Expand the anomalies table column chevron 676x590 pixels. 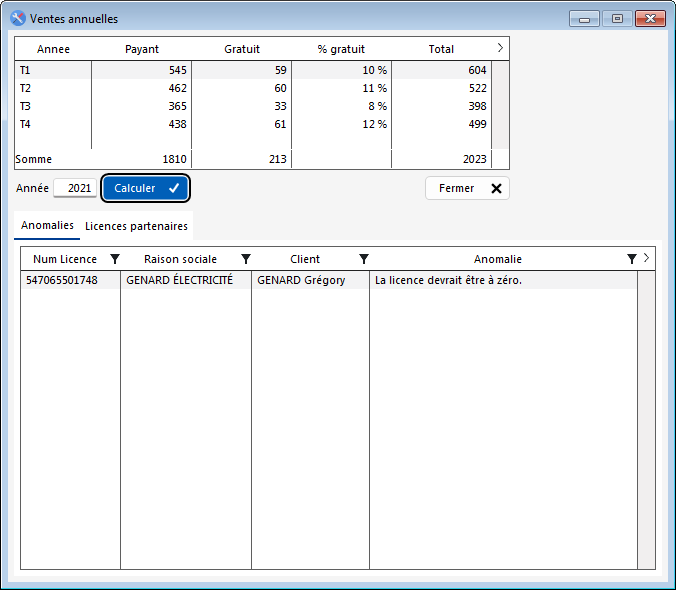point(646,259)
